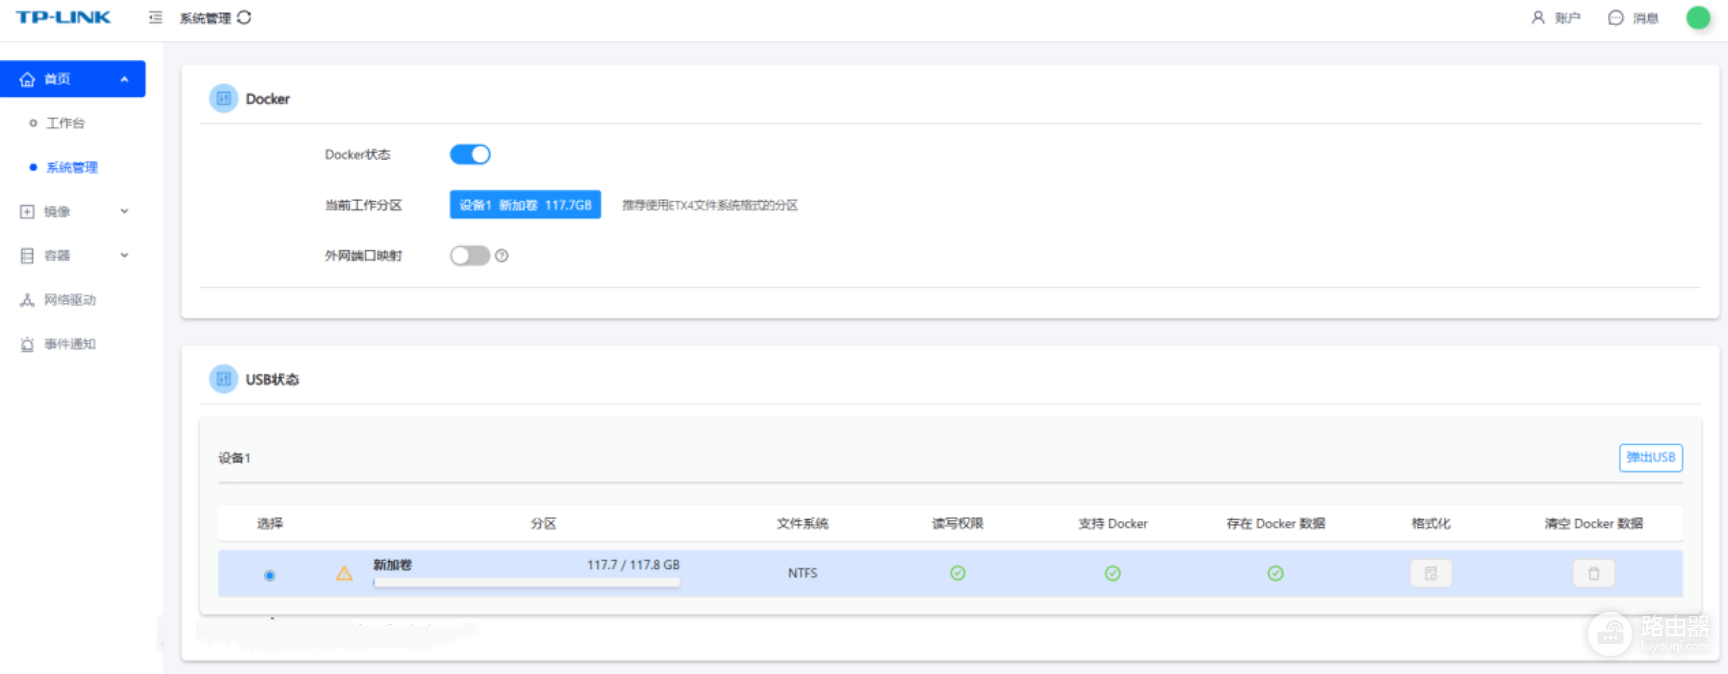Open the 消息 messages icon

click(x=1615, y=17)
